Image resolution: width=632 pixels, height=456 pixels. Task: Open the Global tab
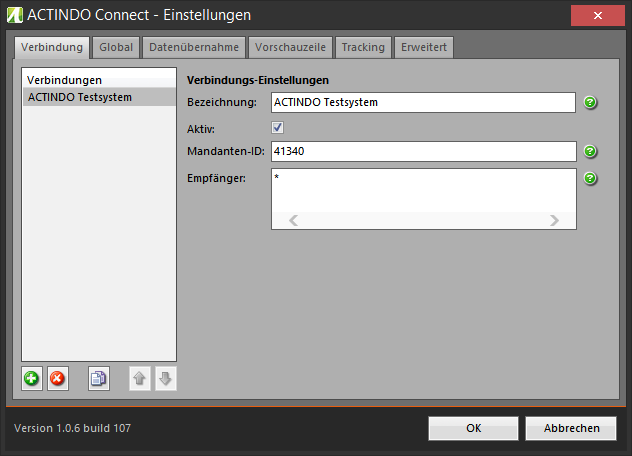[116, 47]
